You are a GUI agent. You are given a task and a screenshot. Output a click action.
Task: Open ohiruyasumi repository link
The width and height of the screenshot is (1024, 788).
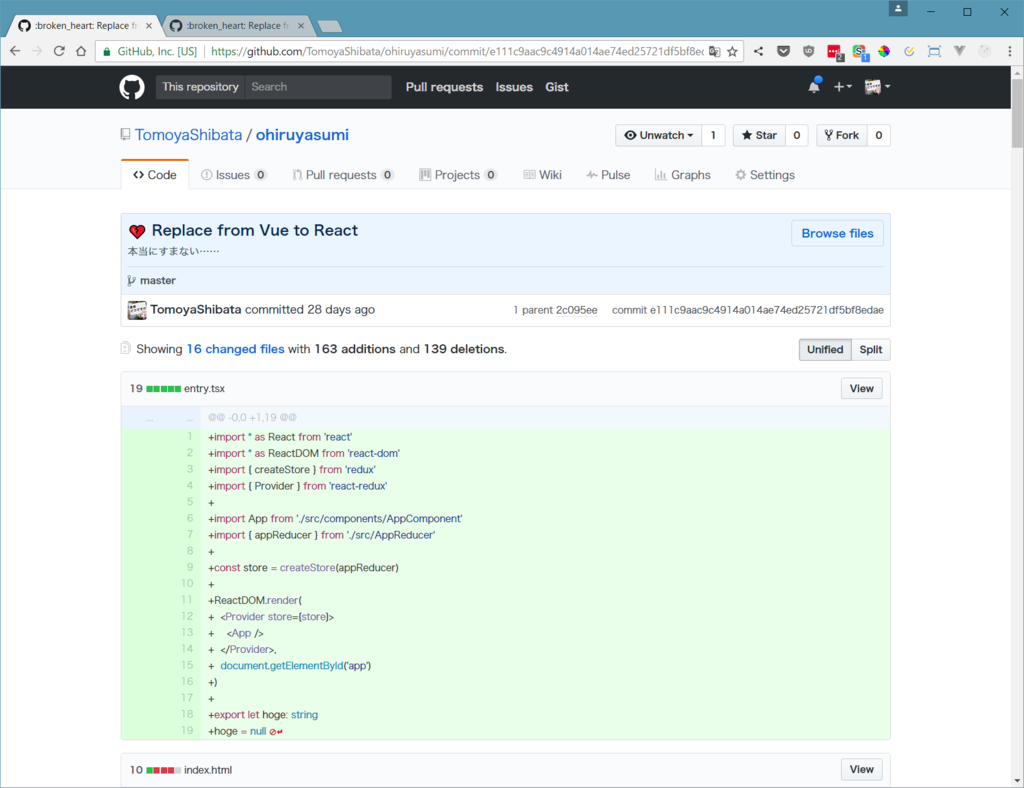[302, 135]
